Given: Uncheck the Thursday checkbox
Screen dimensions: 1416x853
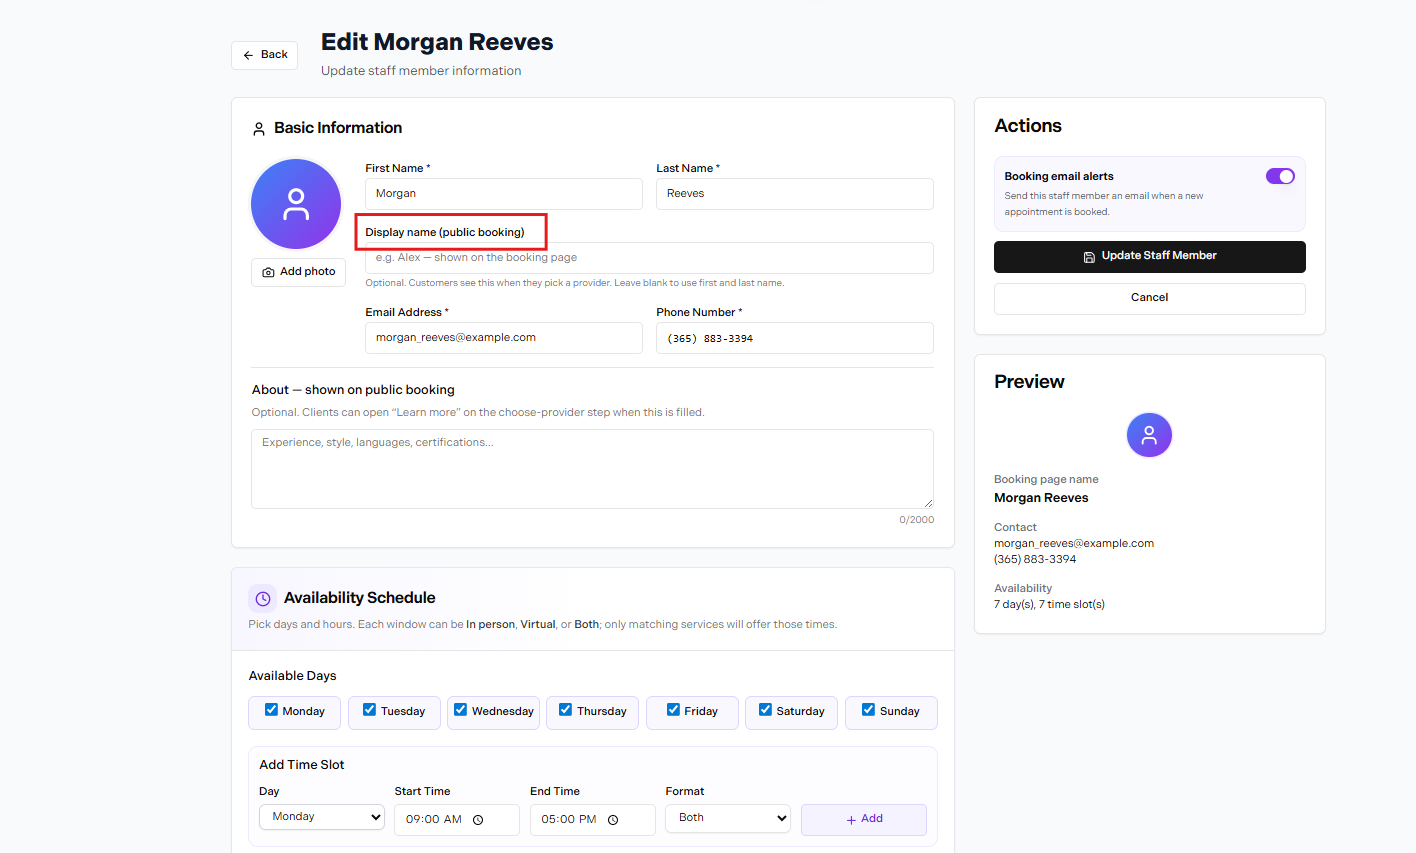Looking at the screenshot, I should pyautogui.click(x=566, y=710).
